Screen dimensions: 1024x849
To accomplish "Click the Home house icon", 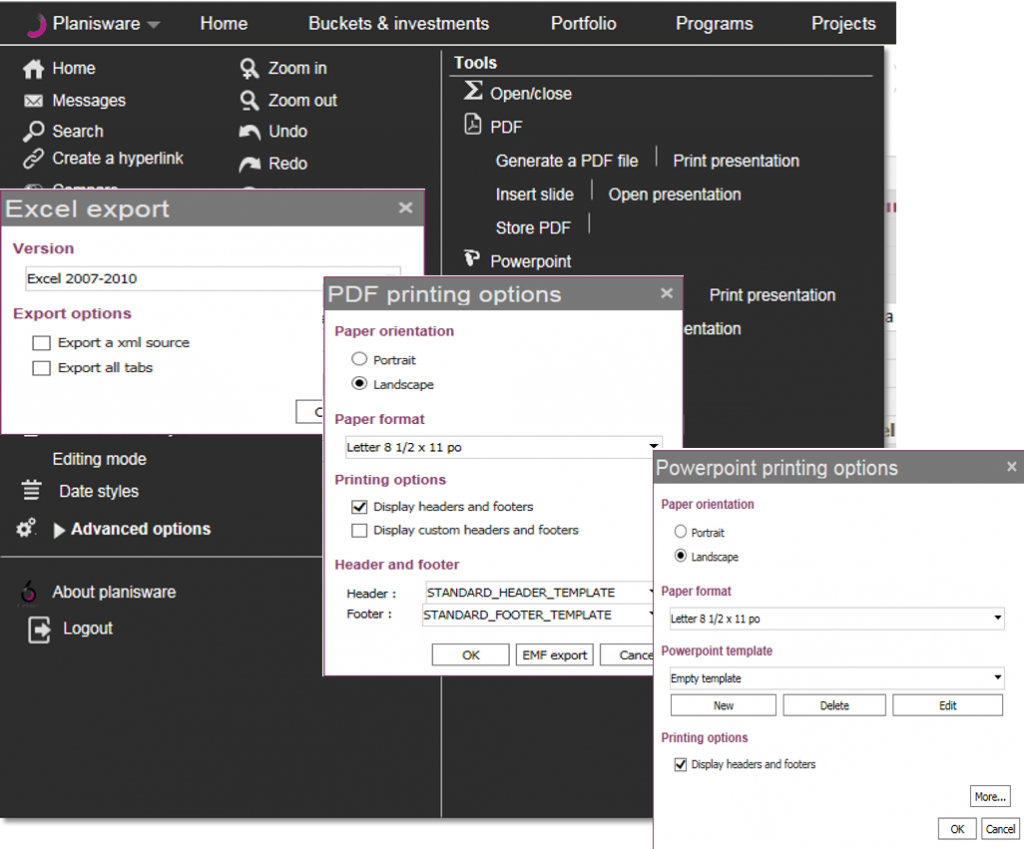I will [33, 69].
